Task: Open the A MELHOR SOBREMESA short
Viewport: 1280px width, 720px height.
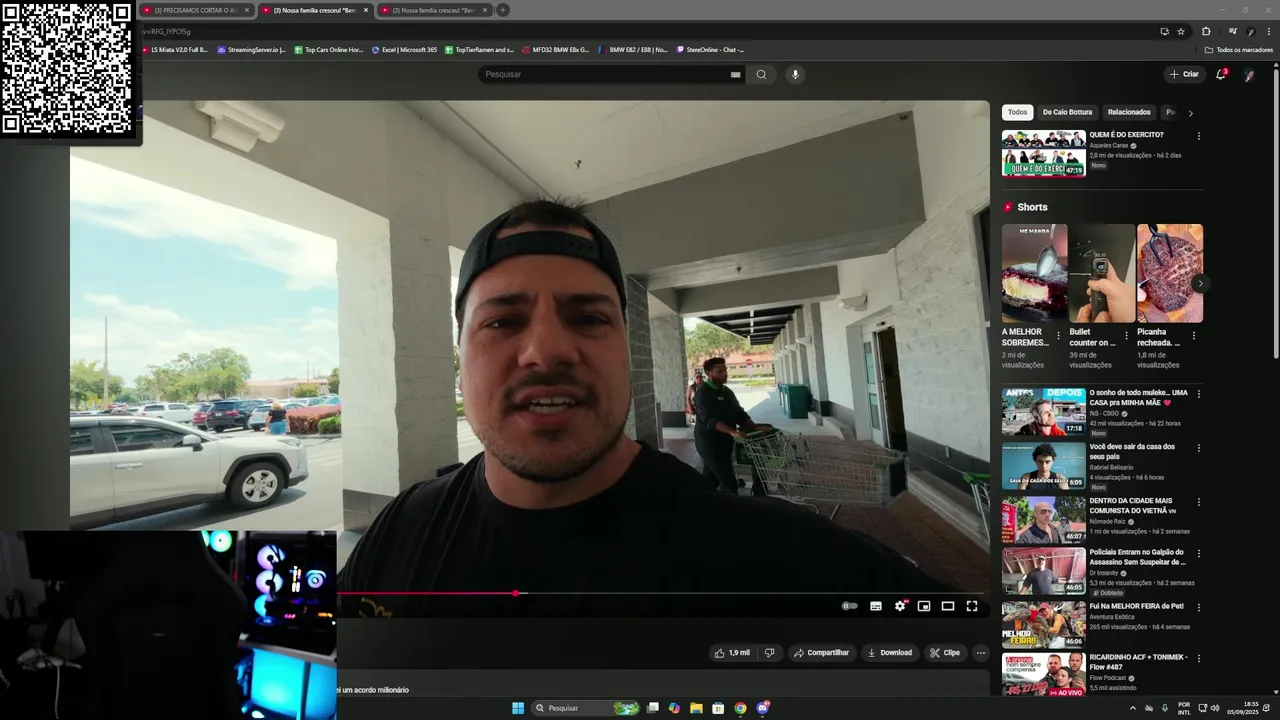Action: click(x=1034, y=273)
